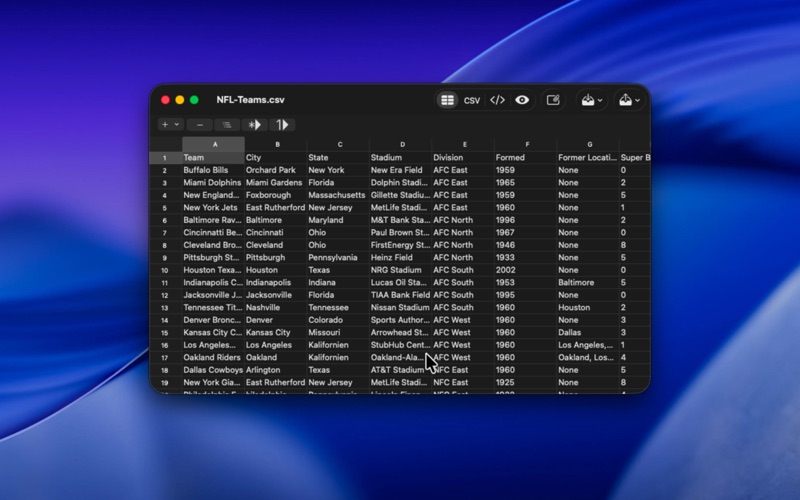Select the 'NRG Stadium' cell
800x500 pixels.
click(401, 270)
